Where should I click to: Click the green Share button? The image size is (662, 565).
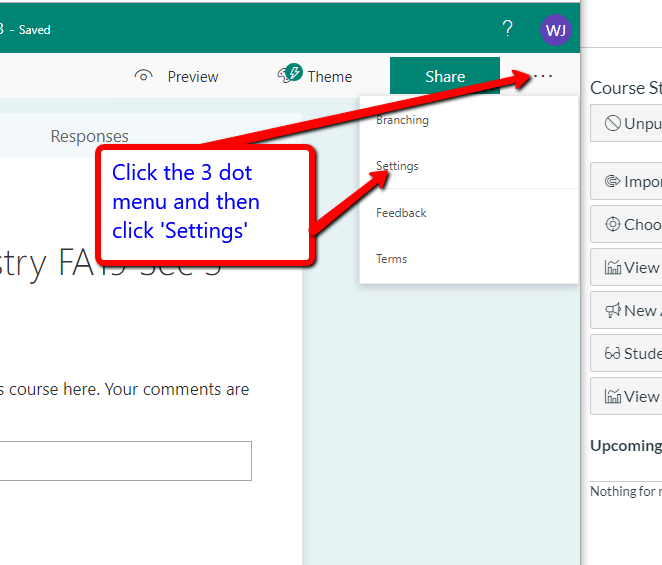coord(444,76)
